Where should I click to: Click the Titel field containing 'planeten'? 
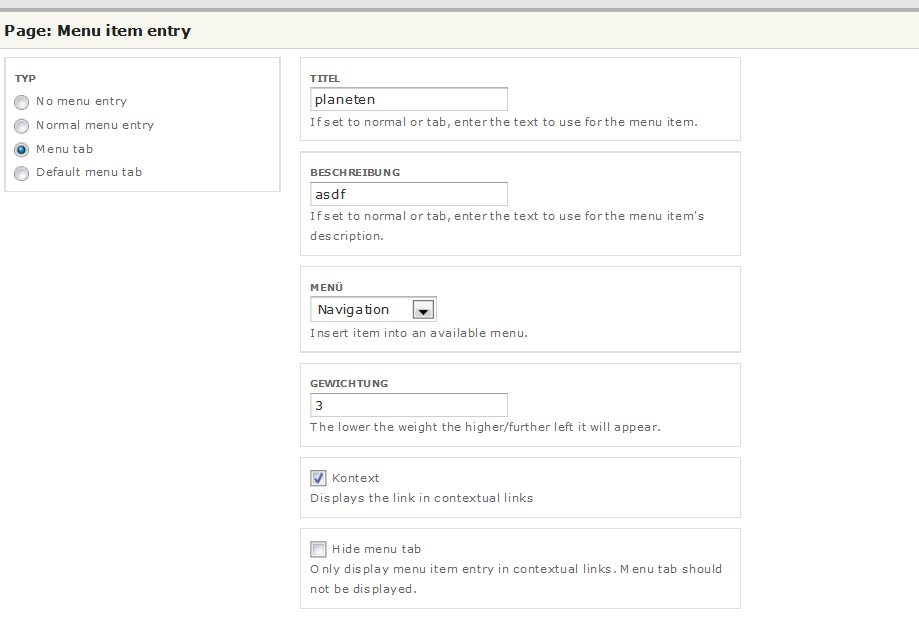coord(408,99)
